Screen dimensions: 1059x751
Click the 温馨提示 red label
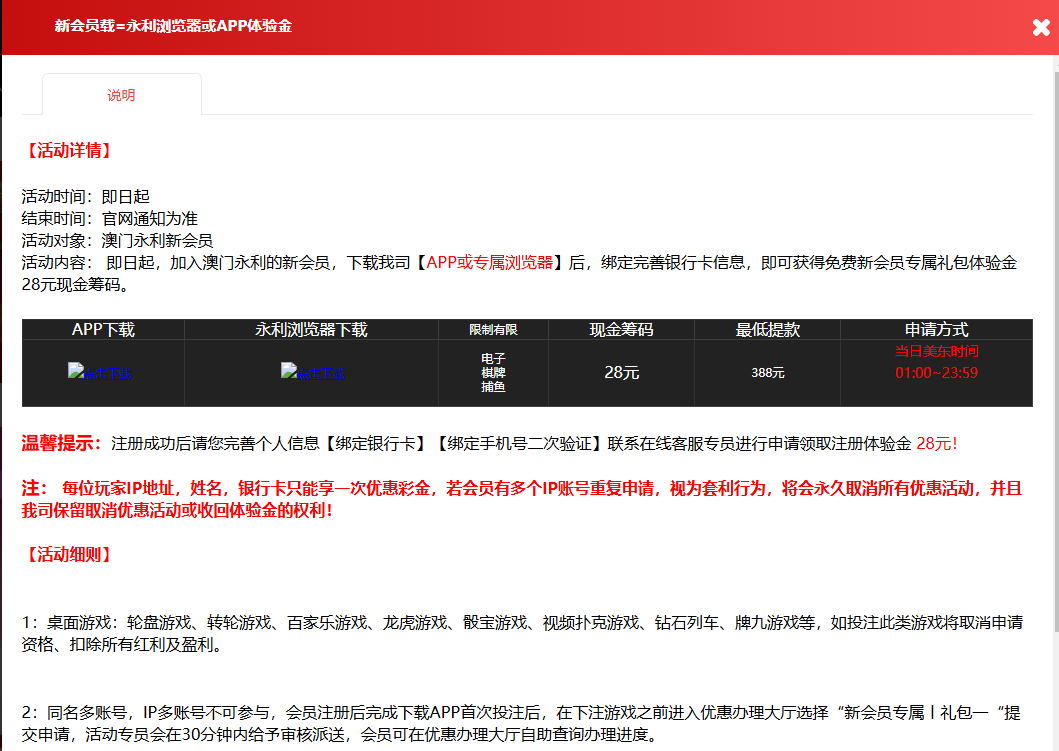[x=62, y=443]
